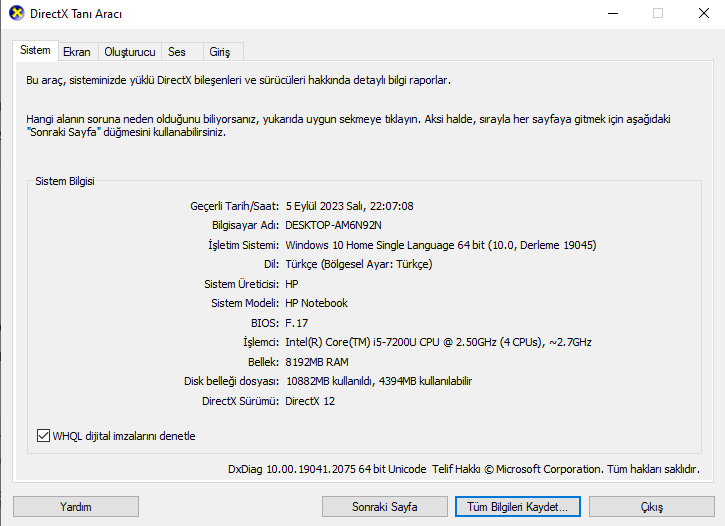Click the 8192MB RAM value
Screen dimensions: 725x526
(317, 362)
